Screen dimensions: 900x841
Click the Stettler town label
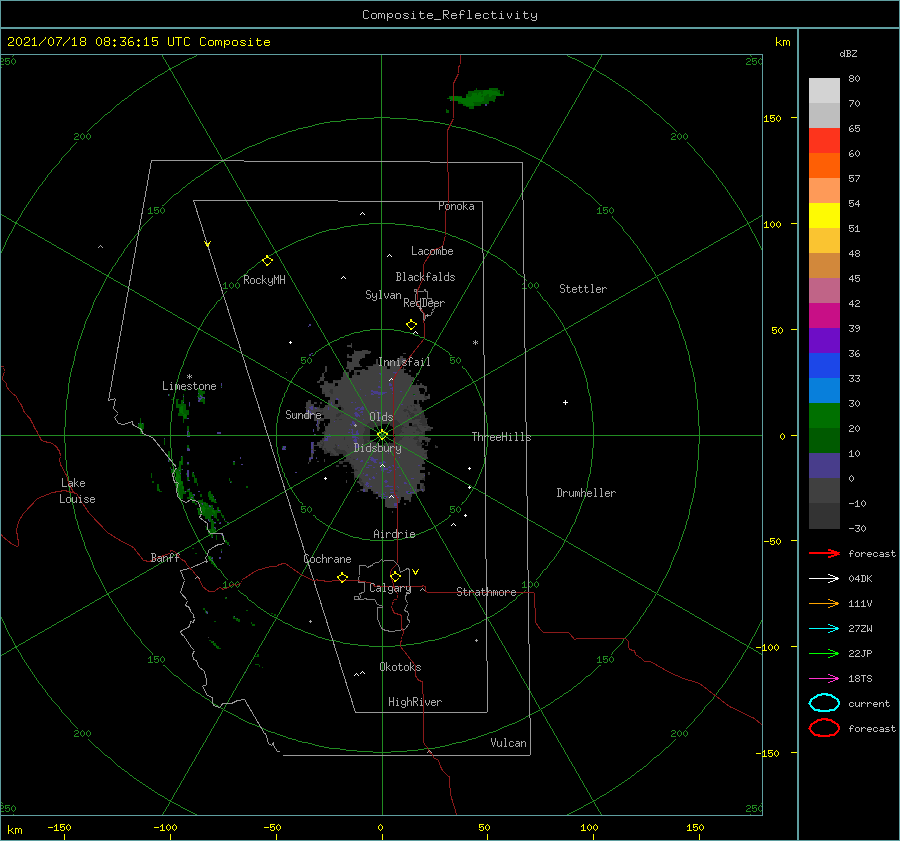point(583,289)
